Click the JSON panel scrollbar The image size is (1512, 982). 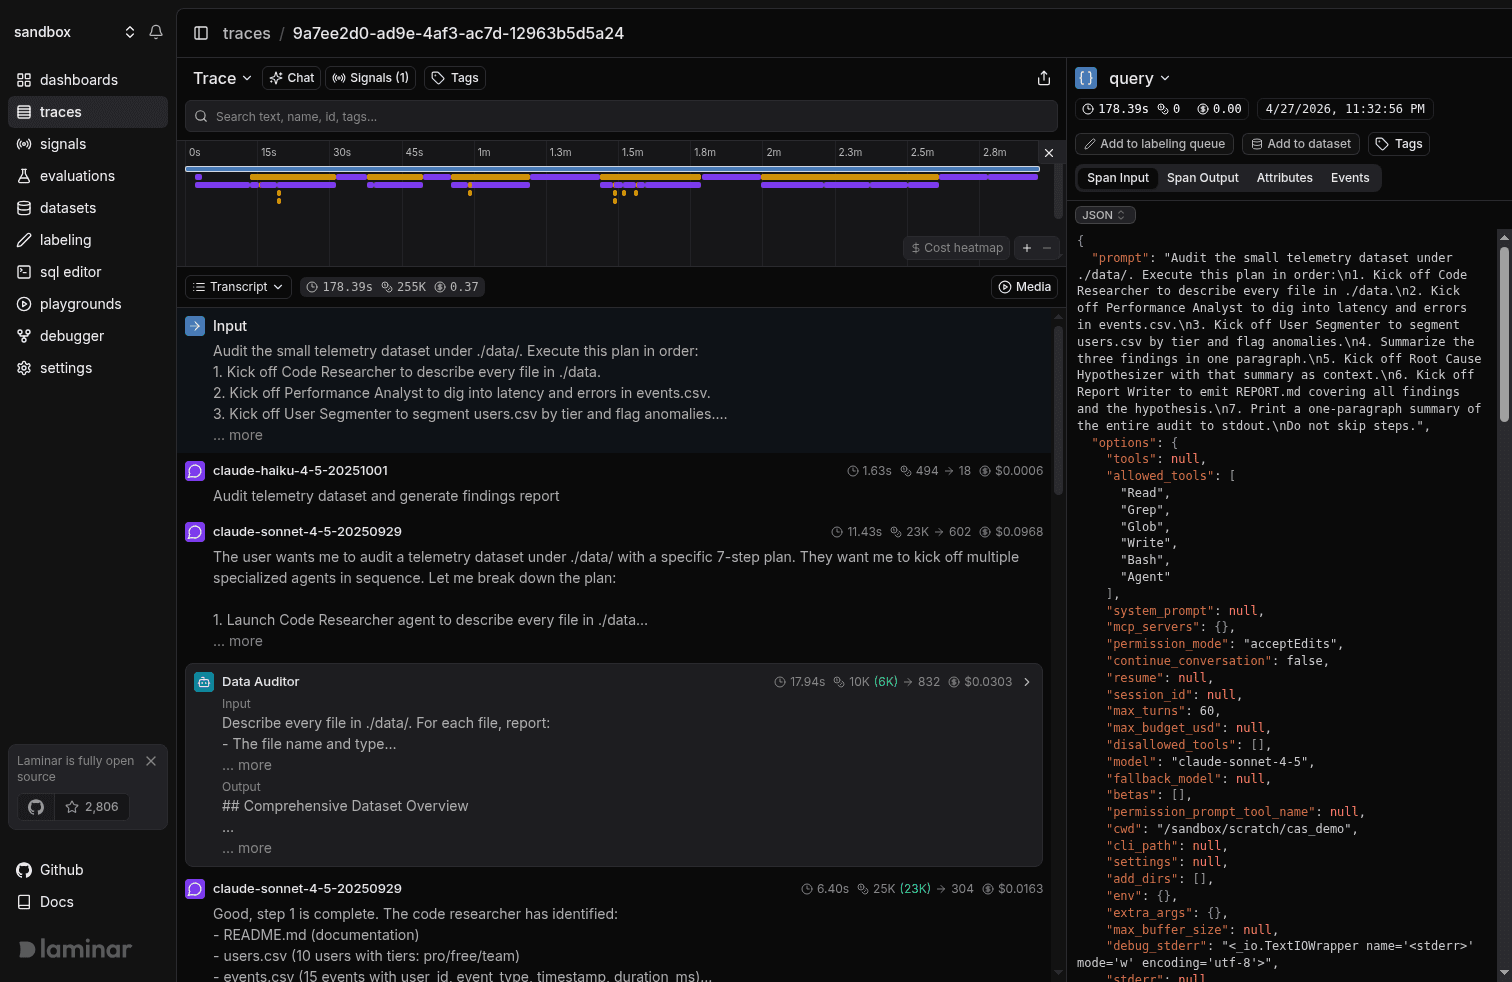(x=1504, y=334)
